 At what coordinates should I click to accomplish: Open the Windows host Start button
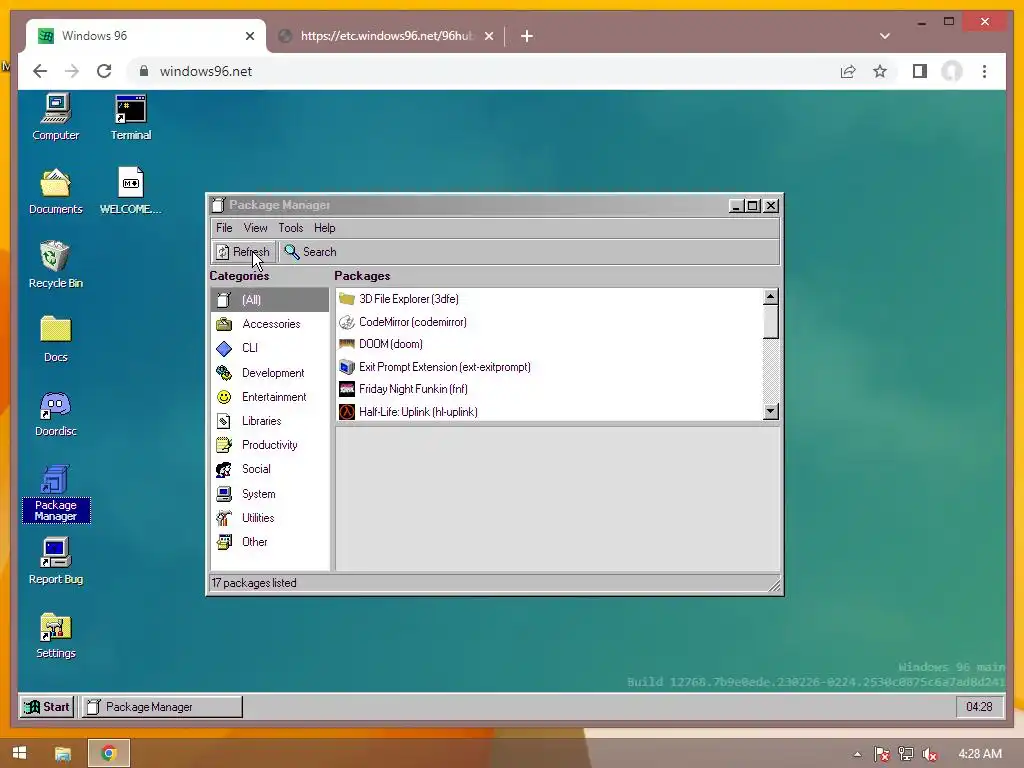point(20,753)
